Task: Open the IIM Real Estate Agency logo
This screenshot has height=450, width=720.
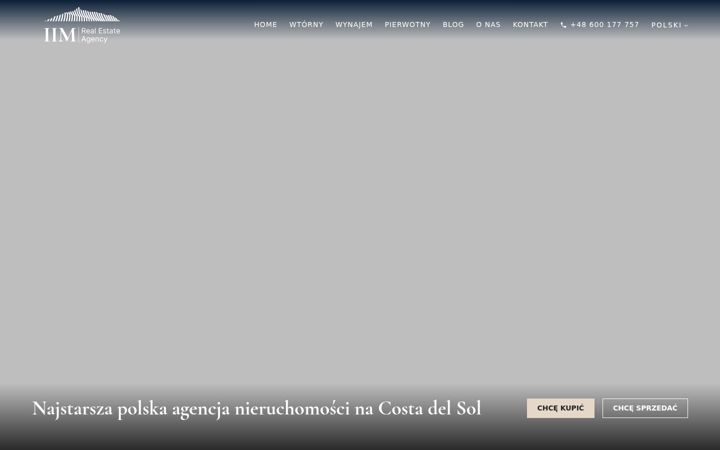Action: (x=82, y=25)
